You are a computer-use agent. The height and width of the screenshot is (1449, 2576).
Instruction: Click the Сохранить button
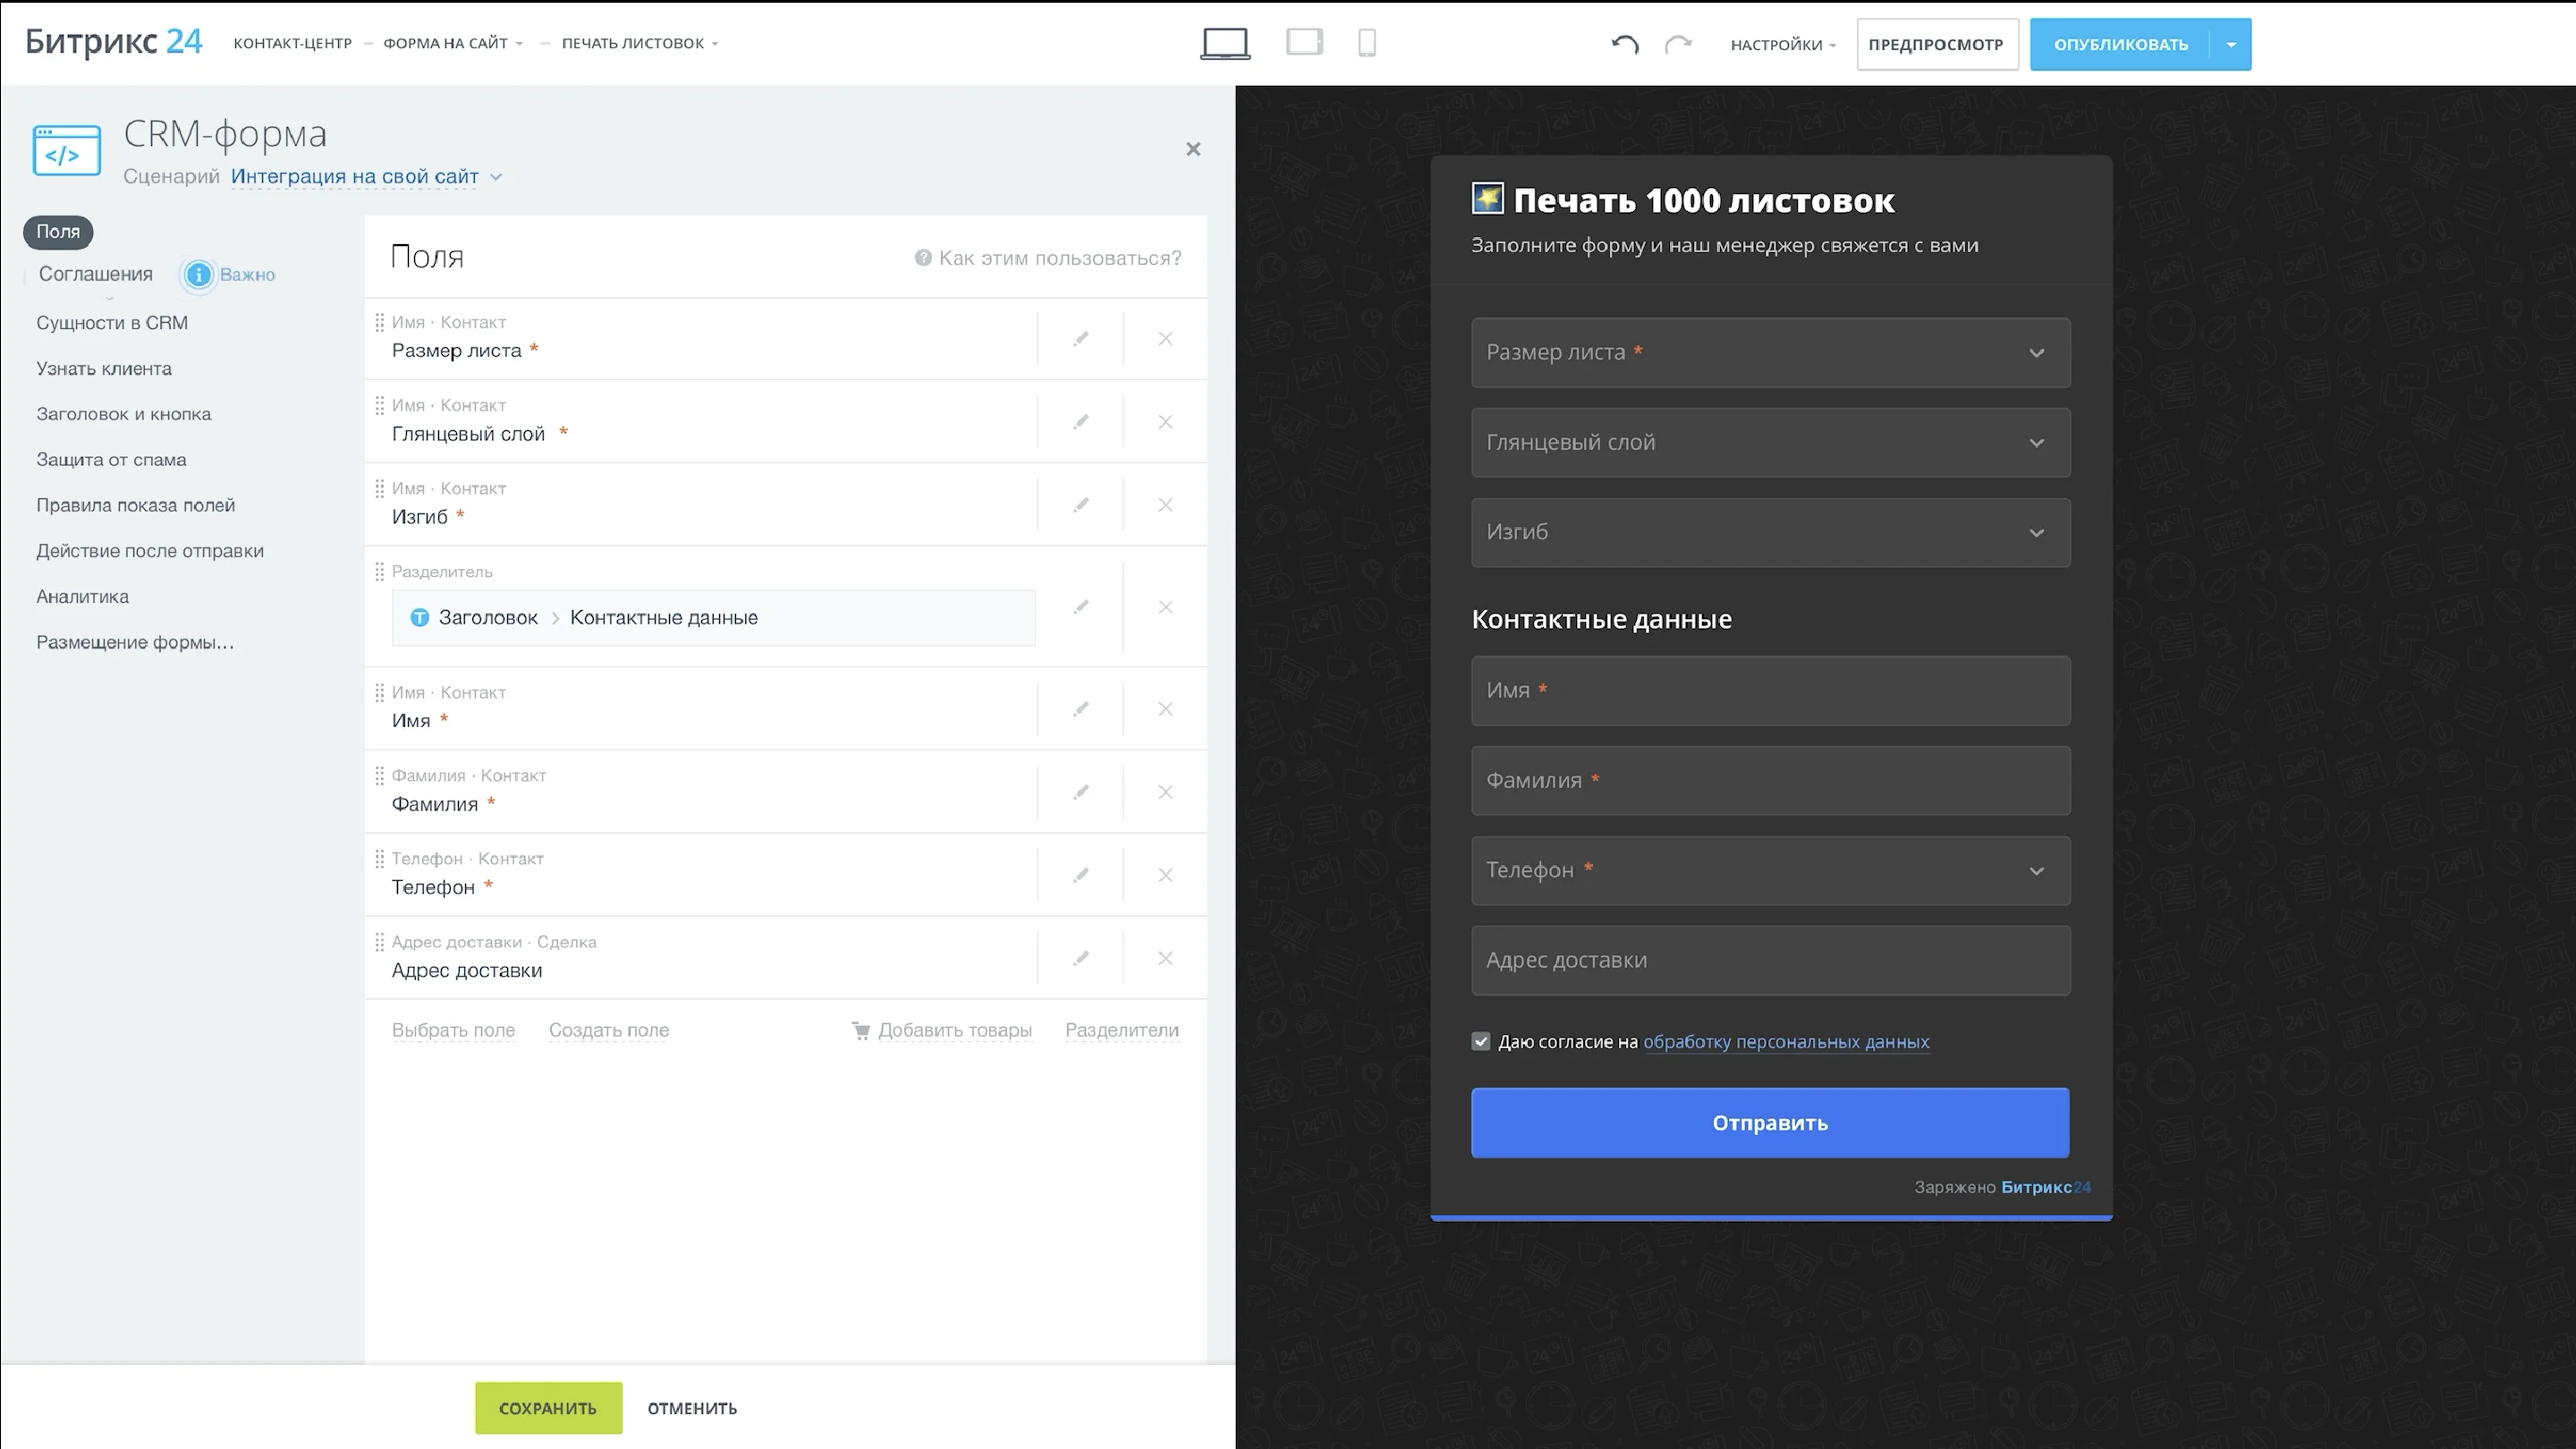[548, 1408]
